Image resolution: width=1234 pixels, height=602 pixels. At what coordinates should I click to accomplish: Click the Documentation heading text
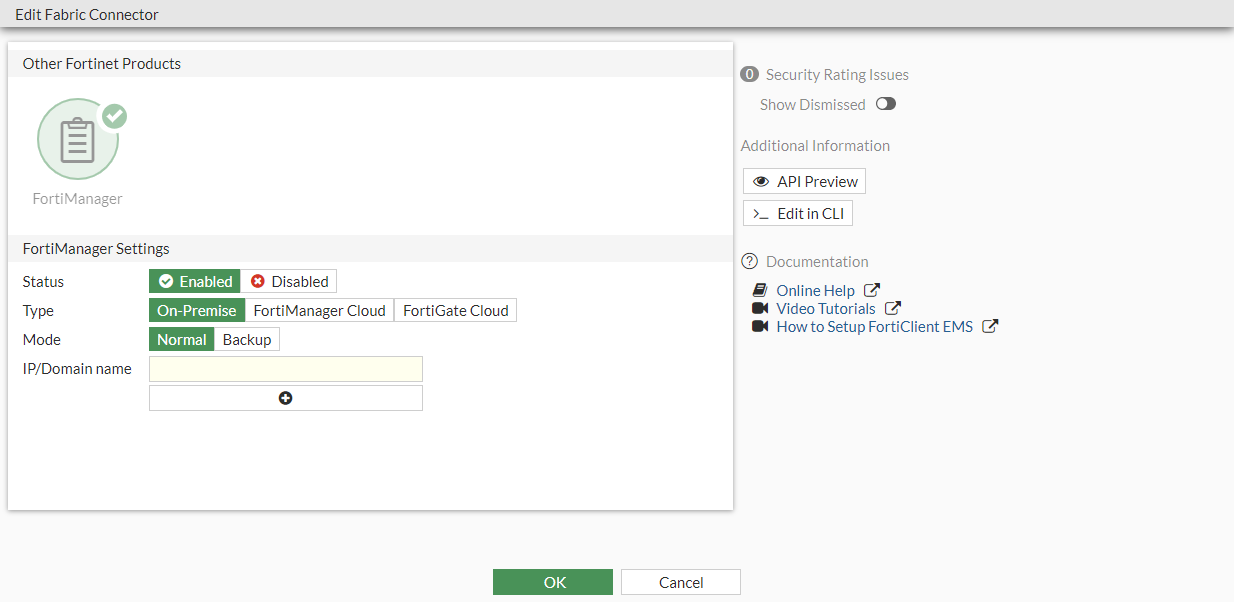817,262
